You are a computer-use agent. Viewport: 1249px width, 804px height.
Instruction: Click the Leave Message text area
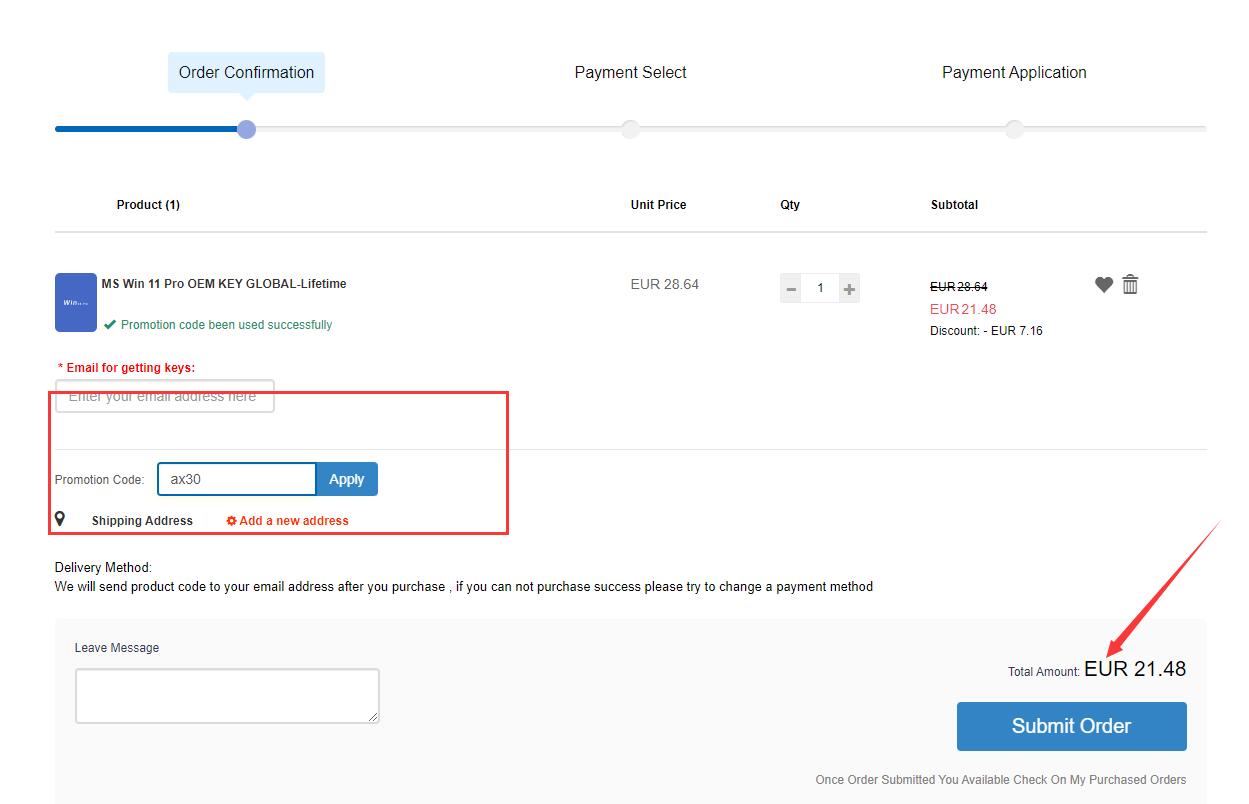click(227, 696)
